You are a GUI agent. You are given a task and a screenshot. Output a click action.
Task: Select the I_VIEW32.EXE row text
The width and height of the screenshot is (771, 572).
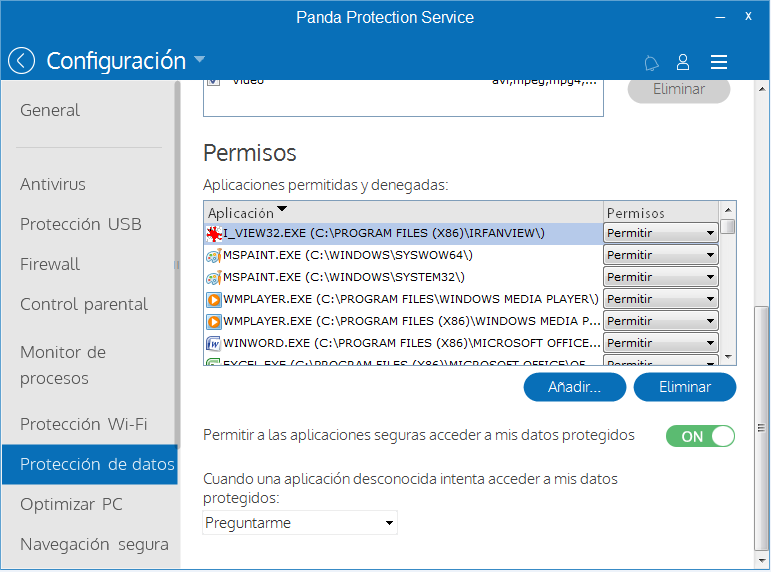pos(384,233)
